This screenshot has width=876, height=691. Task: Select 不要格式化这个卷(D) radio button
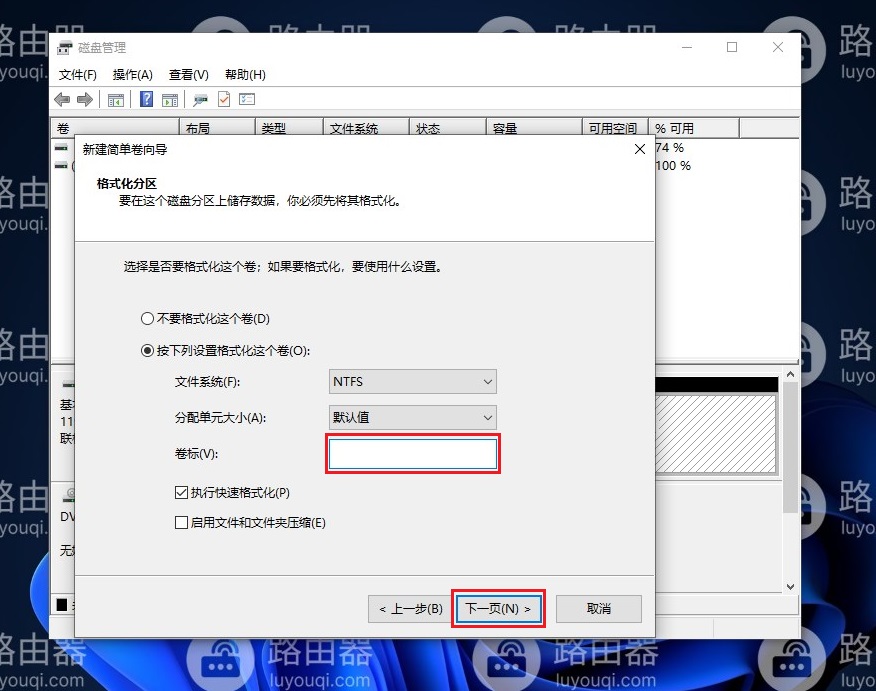147,318
